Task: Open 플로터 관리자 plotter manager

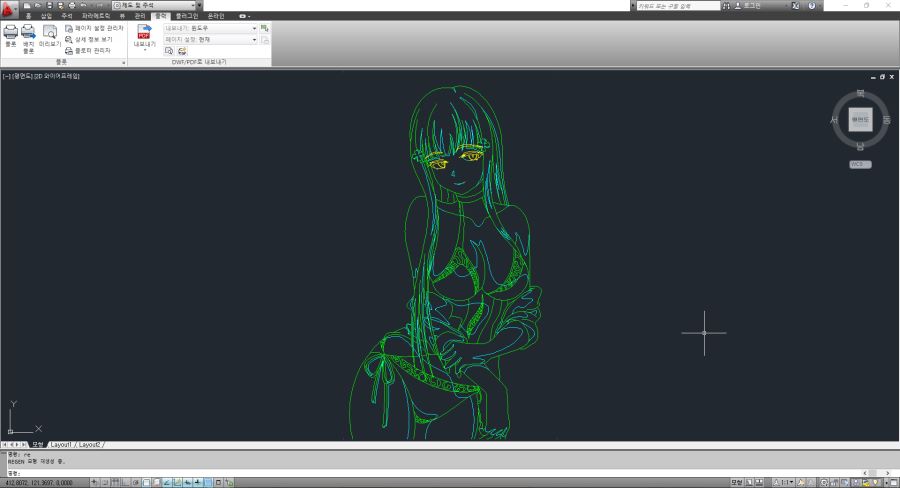Action: tap(88, 51)
